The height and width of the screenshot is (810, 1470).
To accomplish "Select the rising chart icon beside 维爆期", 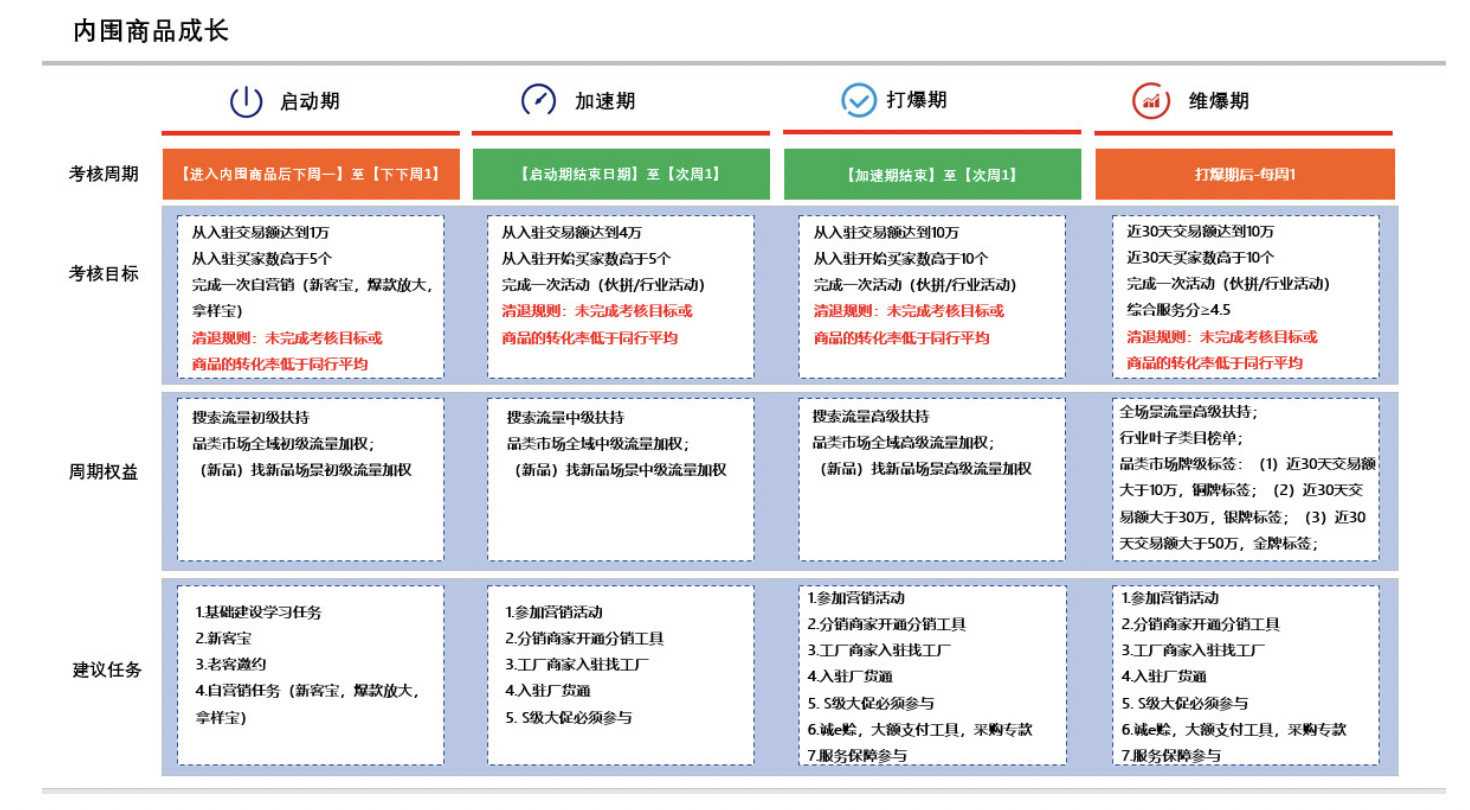I will (x=1151, y=99).
